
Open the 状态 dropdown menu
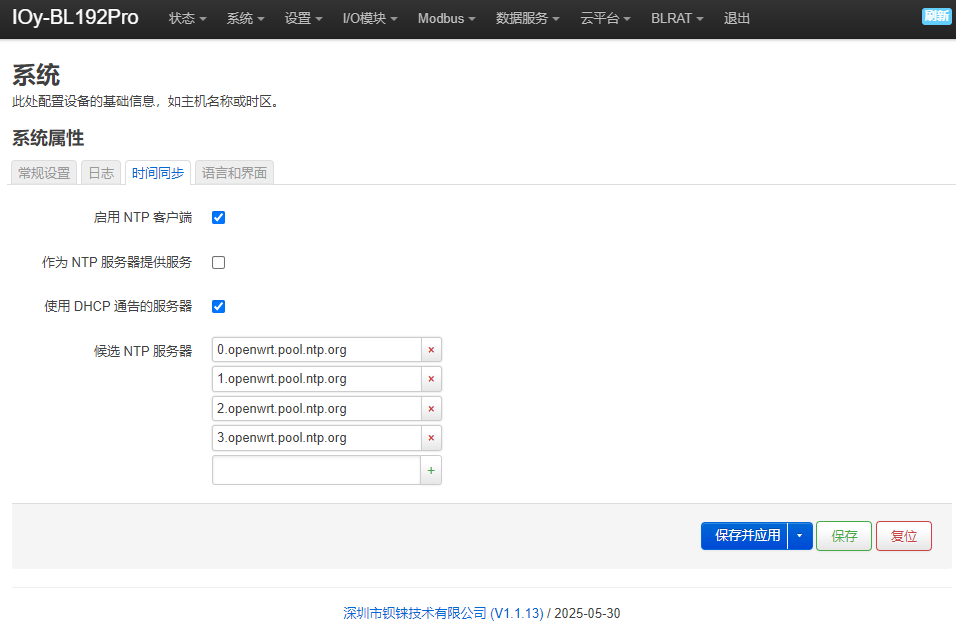187,18
